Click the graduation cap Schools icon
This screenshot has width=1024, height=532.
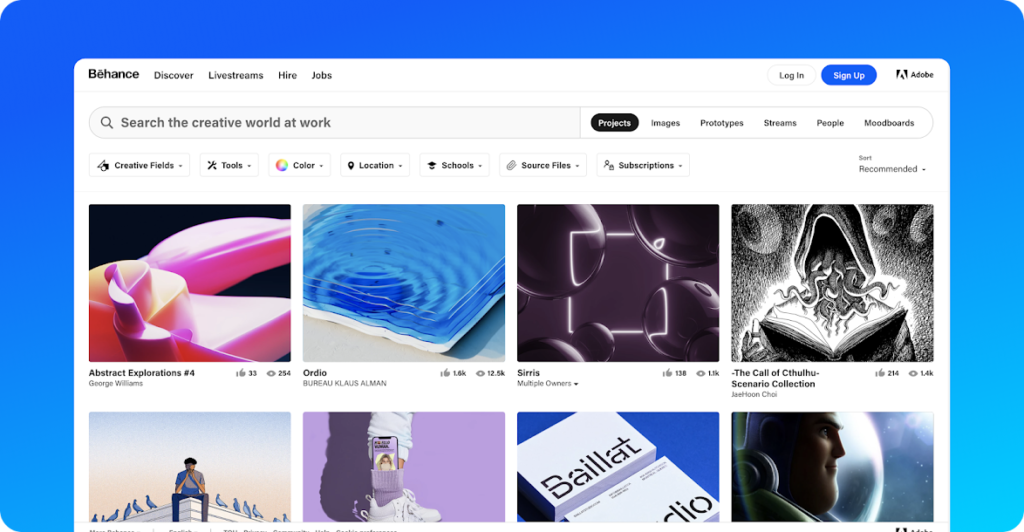(432, 166)
